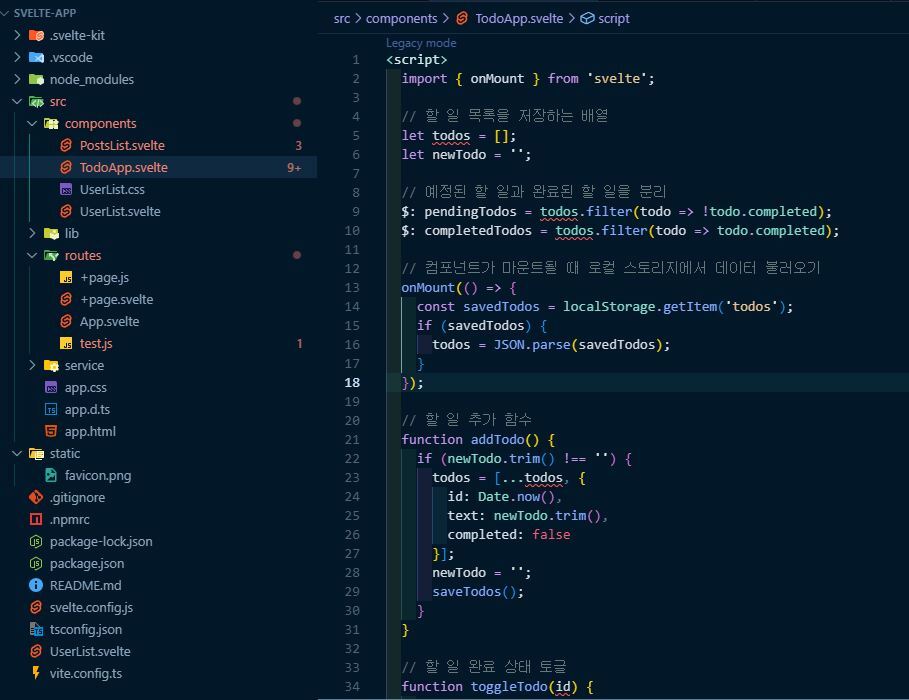909x700 pixels.
Task: Open the script breadcrumb symbol
Action: point(613,18)
